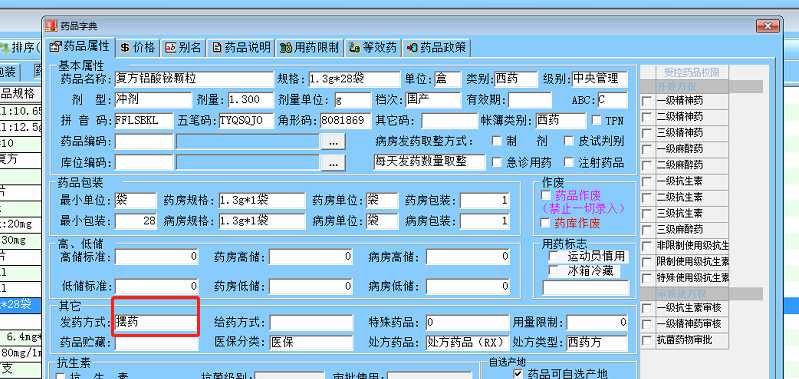
Task: Open the 处方类型 dropdown showing 西药方
Action: pyautogui.click(x=597, y=342)
